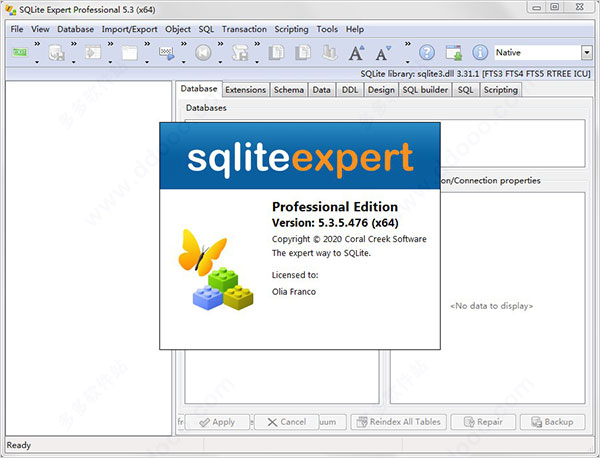Open the View menu
Viewport: 600px width, 458px height.
coord(40,29)
